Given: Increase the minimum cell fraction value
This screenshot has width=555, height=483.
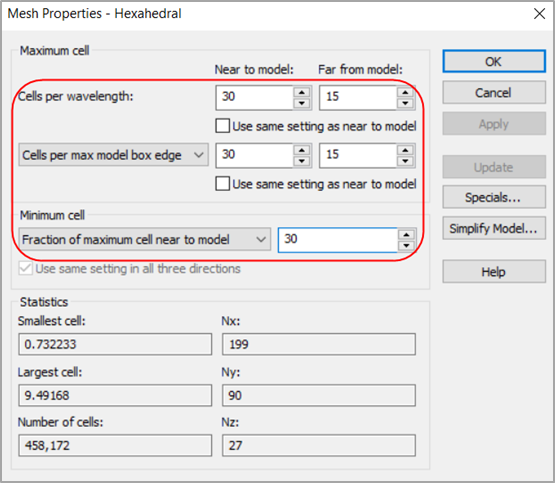Looking at the screenshot, I should [x=406, y=235].
